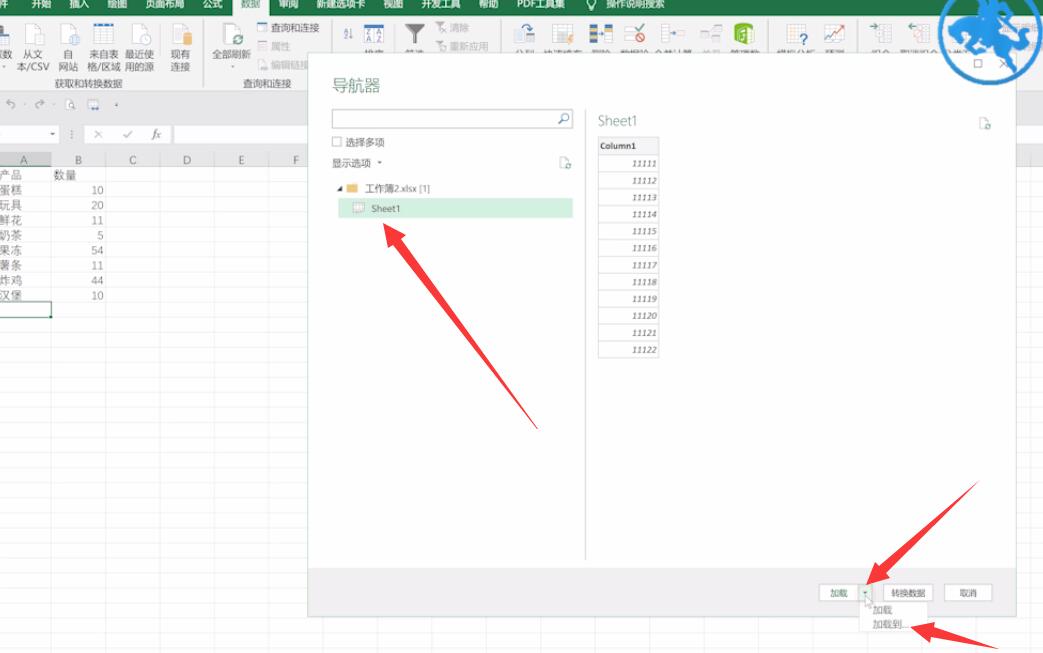Open the 开发工具 ribbon tab

click(x=440, y=5)
